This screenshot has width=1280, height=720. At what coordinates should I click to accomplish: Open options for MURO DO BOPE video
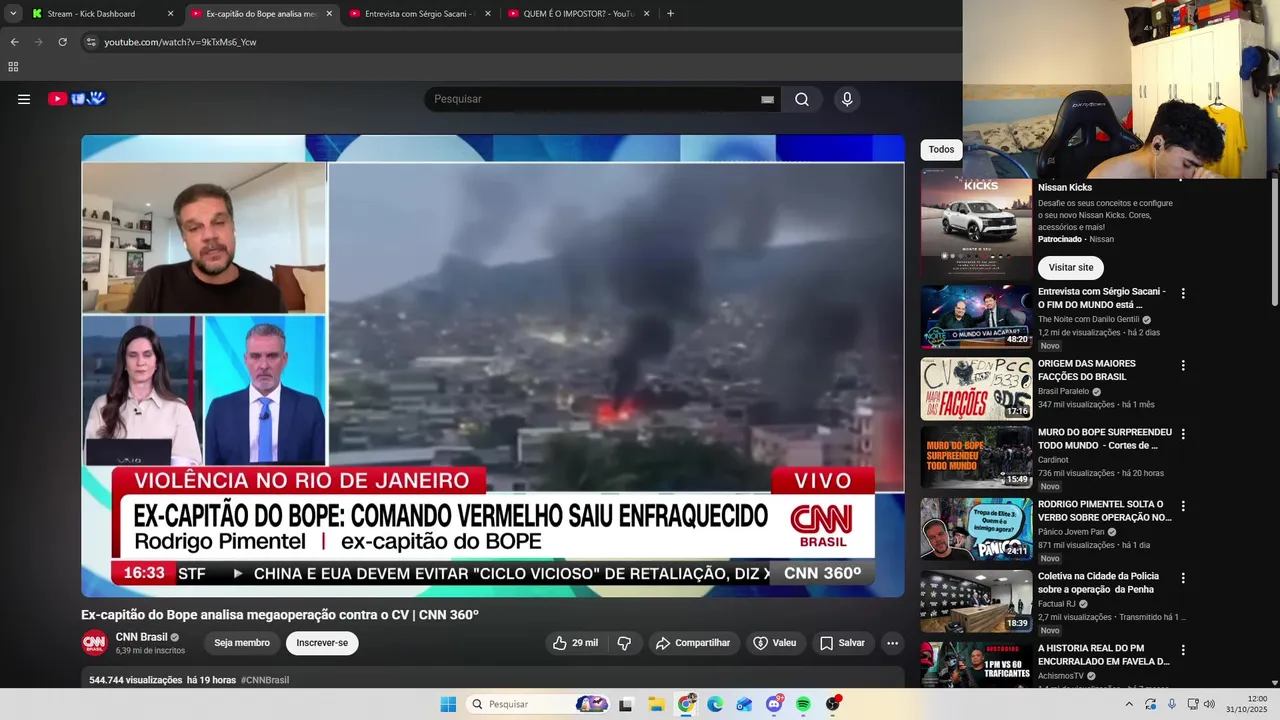coord(1183,434)
